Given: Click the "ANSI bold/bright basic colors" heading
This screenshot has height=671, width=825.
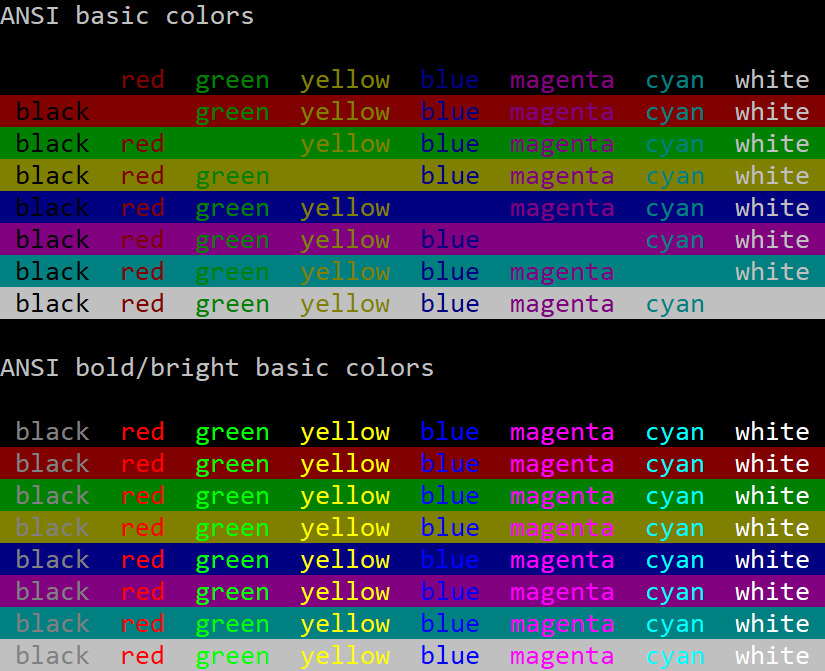Looking at the screenshot, I should (x=217, y=367).
